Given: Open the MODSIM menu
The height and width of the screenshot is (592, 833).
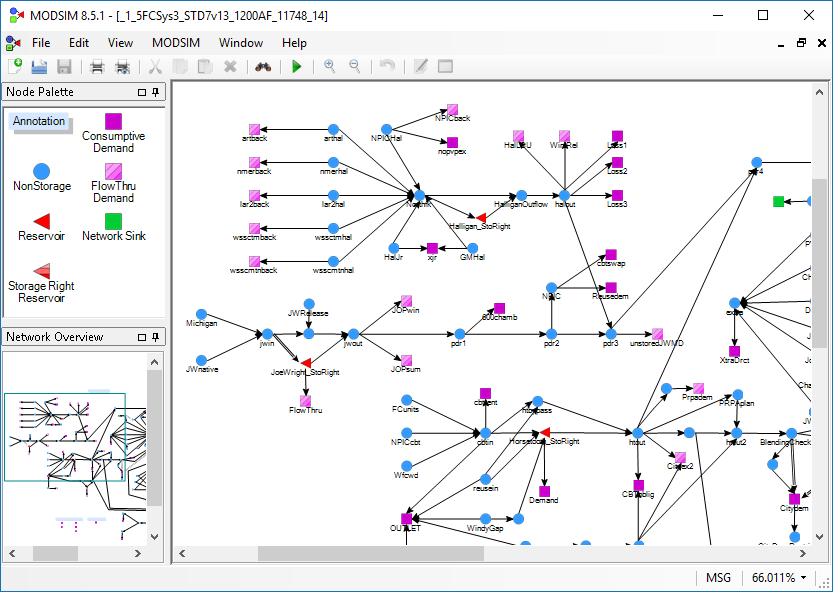Looking at the screenshot, I should (175, 43).
